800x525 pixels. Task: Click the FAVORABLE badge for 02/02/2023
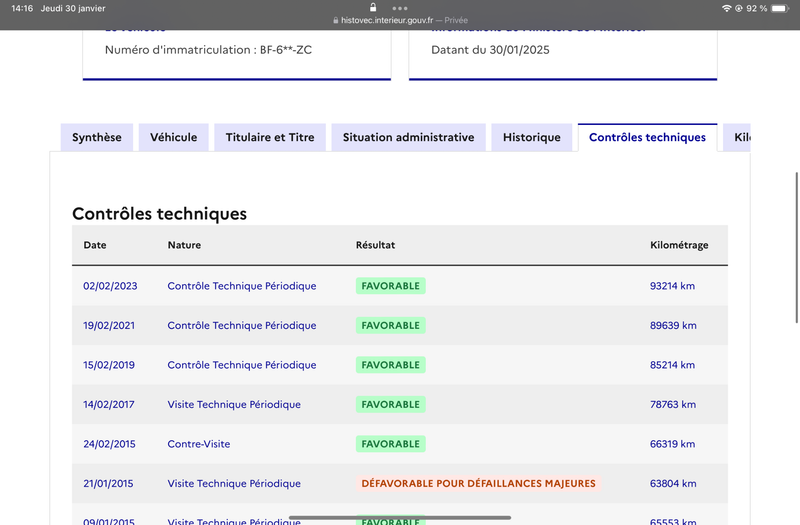pyautogui.click(x=391, y=286)
